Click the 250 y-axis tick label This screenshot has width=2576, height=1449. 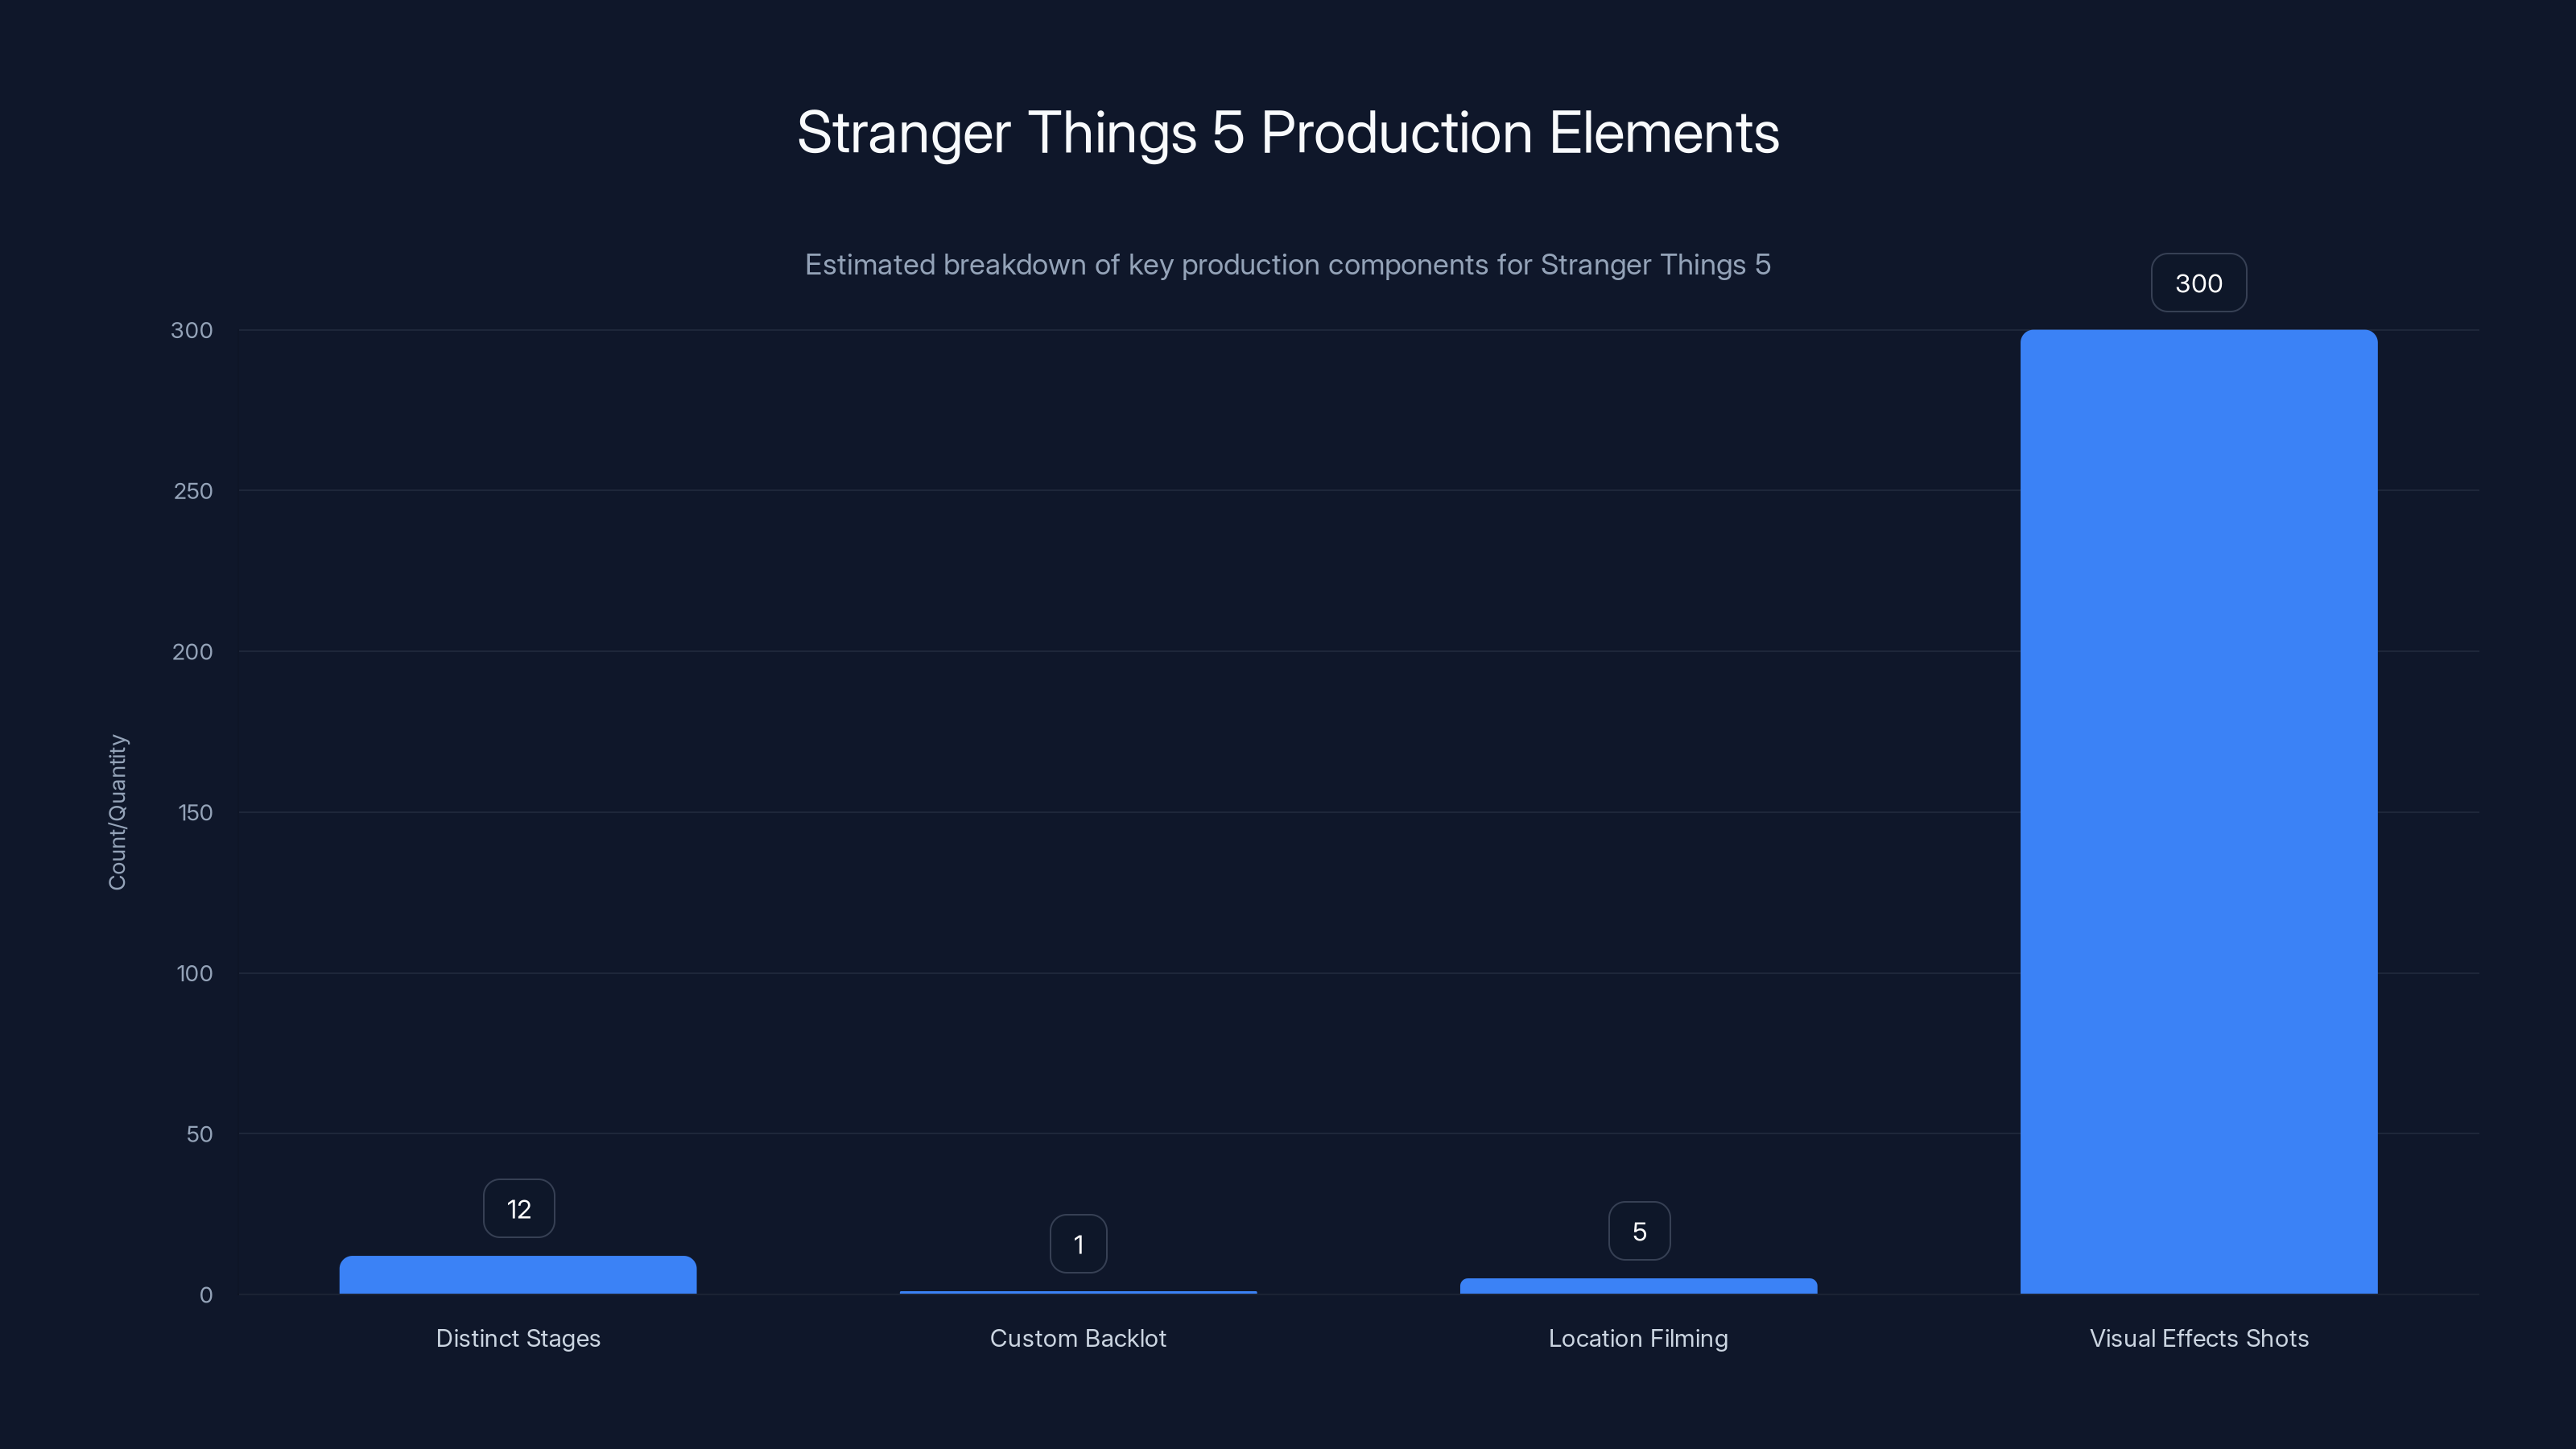[194, 490]
